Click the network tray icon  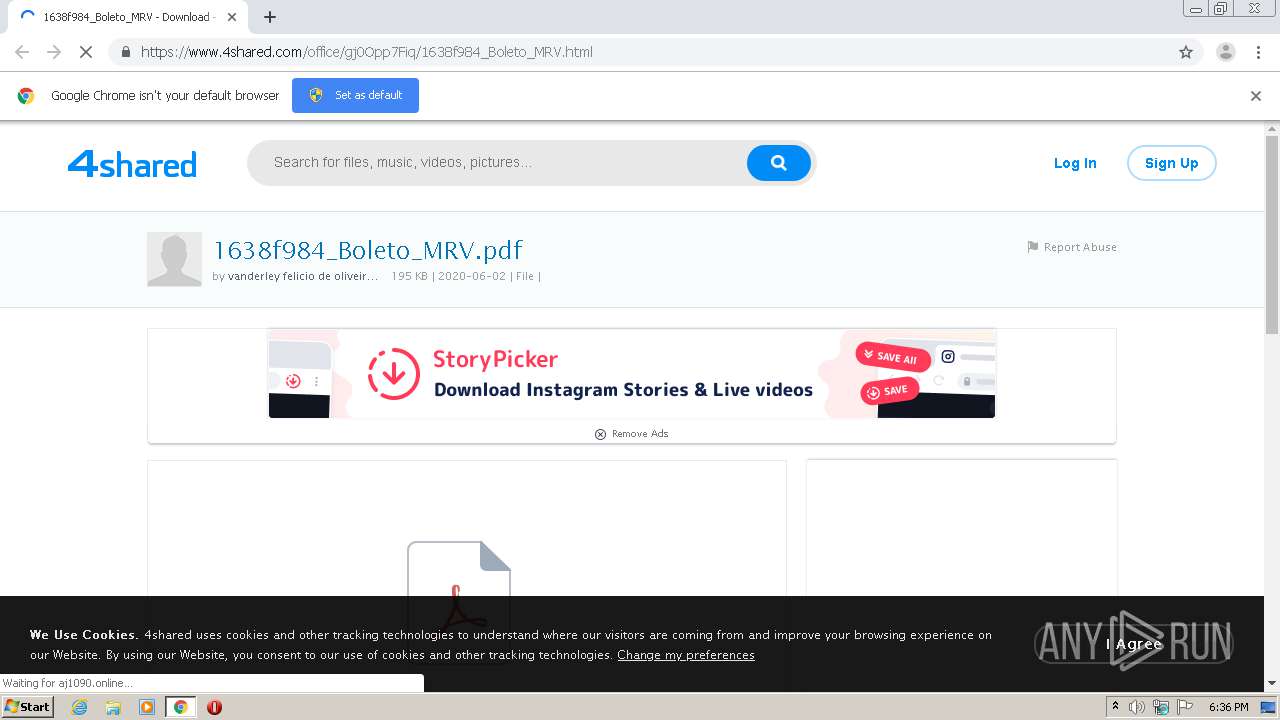[x=1161, y=707]
